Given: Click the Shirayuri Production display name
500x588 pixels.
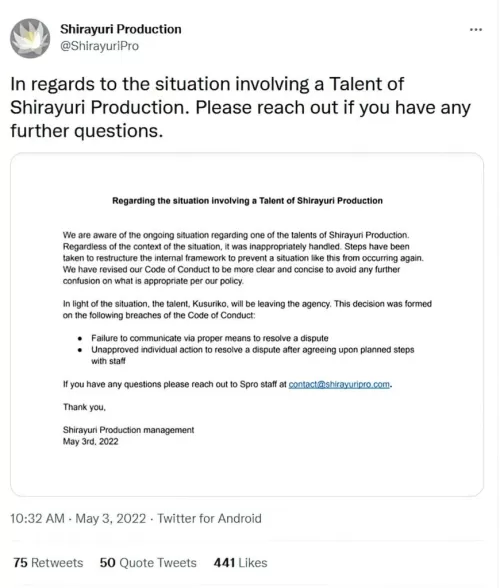Looking at the screenshot, I should (x=121, y=29).
